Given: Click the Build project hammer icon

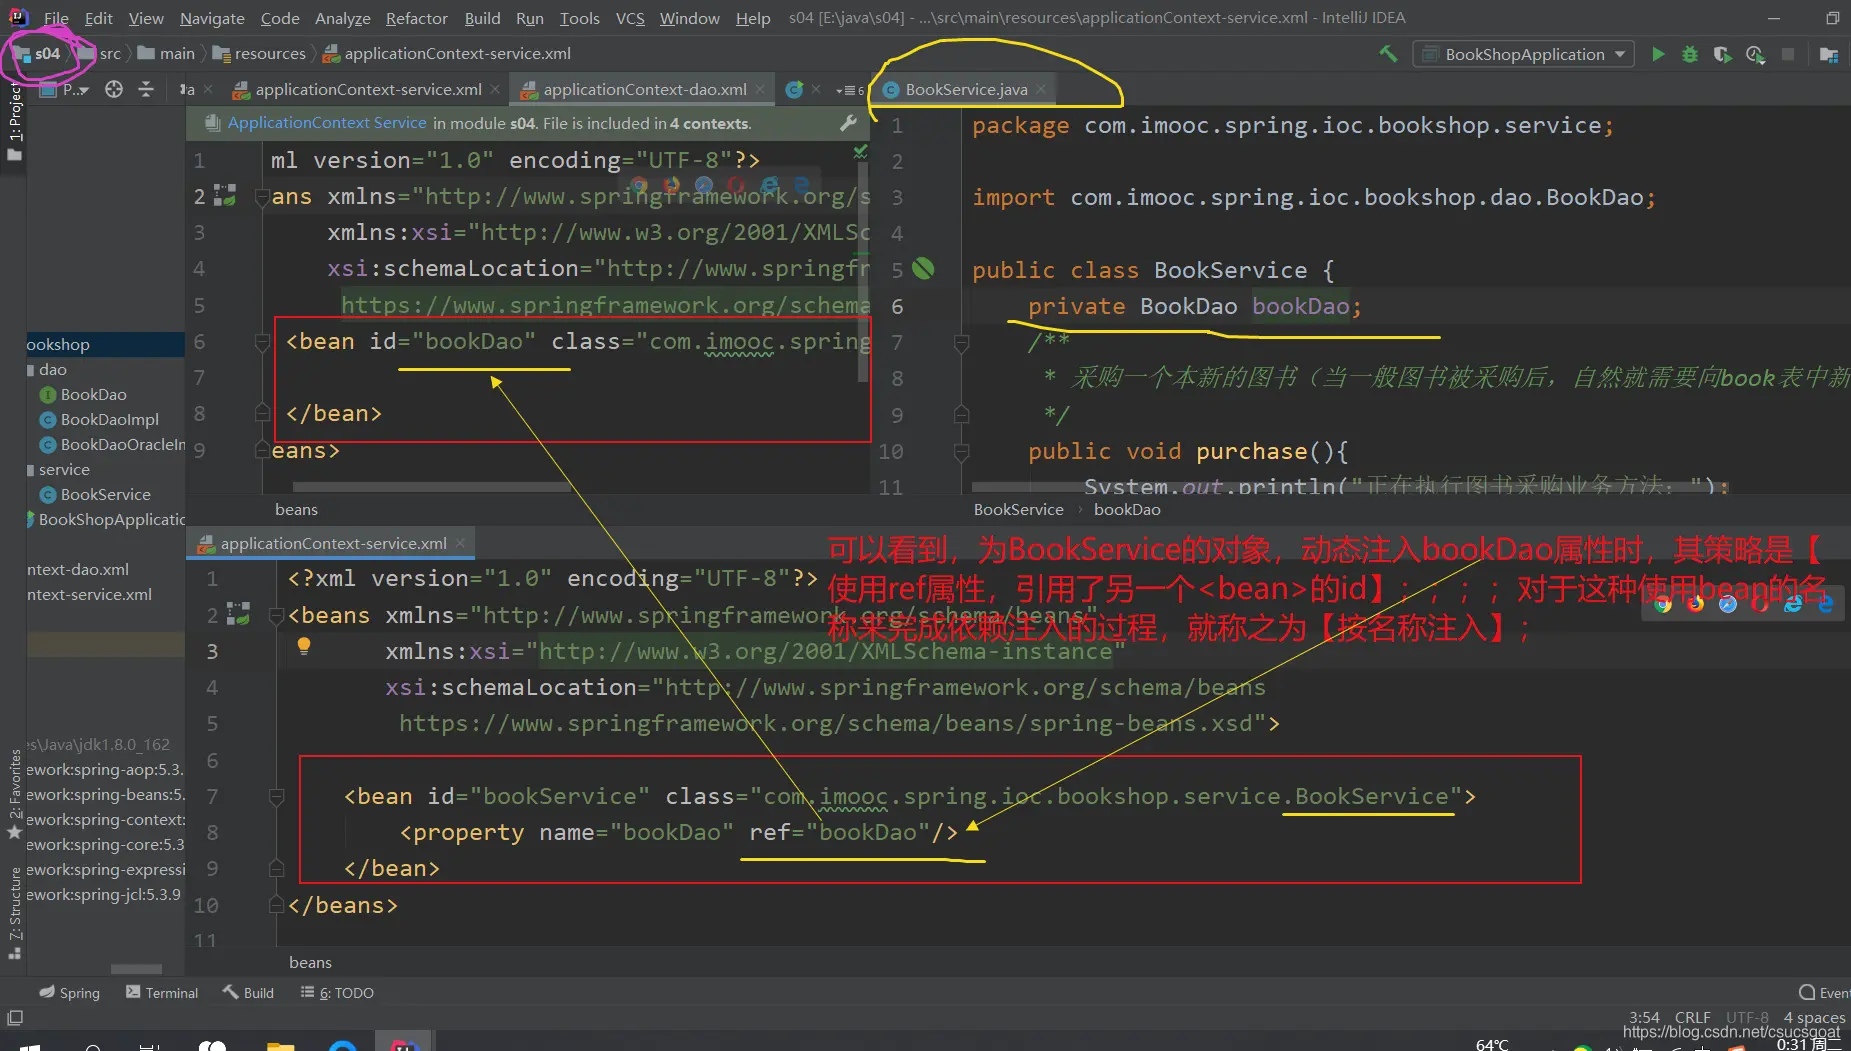Looking at the screenshot, I should pyautogui.click(x=1388, y=54).
